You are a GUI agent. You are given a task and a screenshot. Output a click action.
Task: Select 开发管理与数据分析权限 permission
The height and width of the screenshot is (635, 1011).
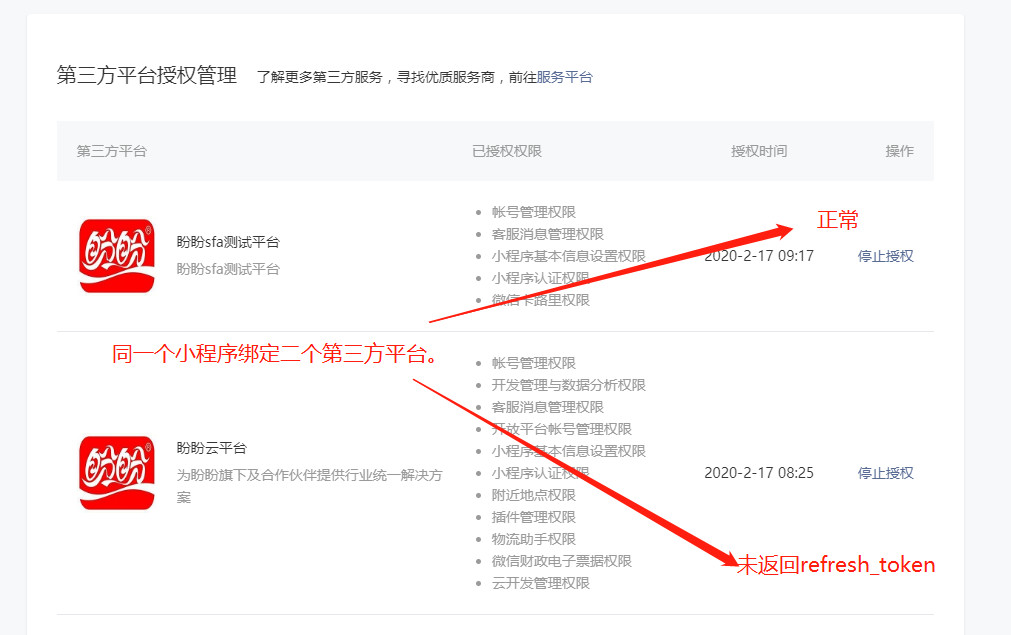(x=569, y=385)
